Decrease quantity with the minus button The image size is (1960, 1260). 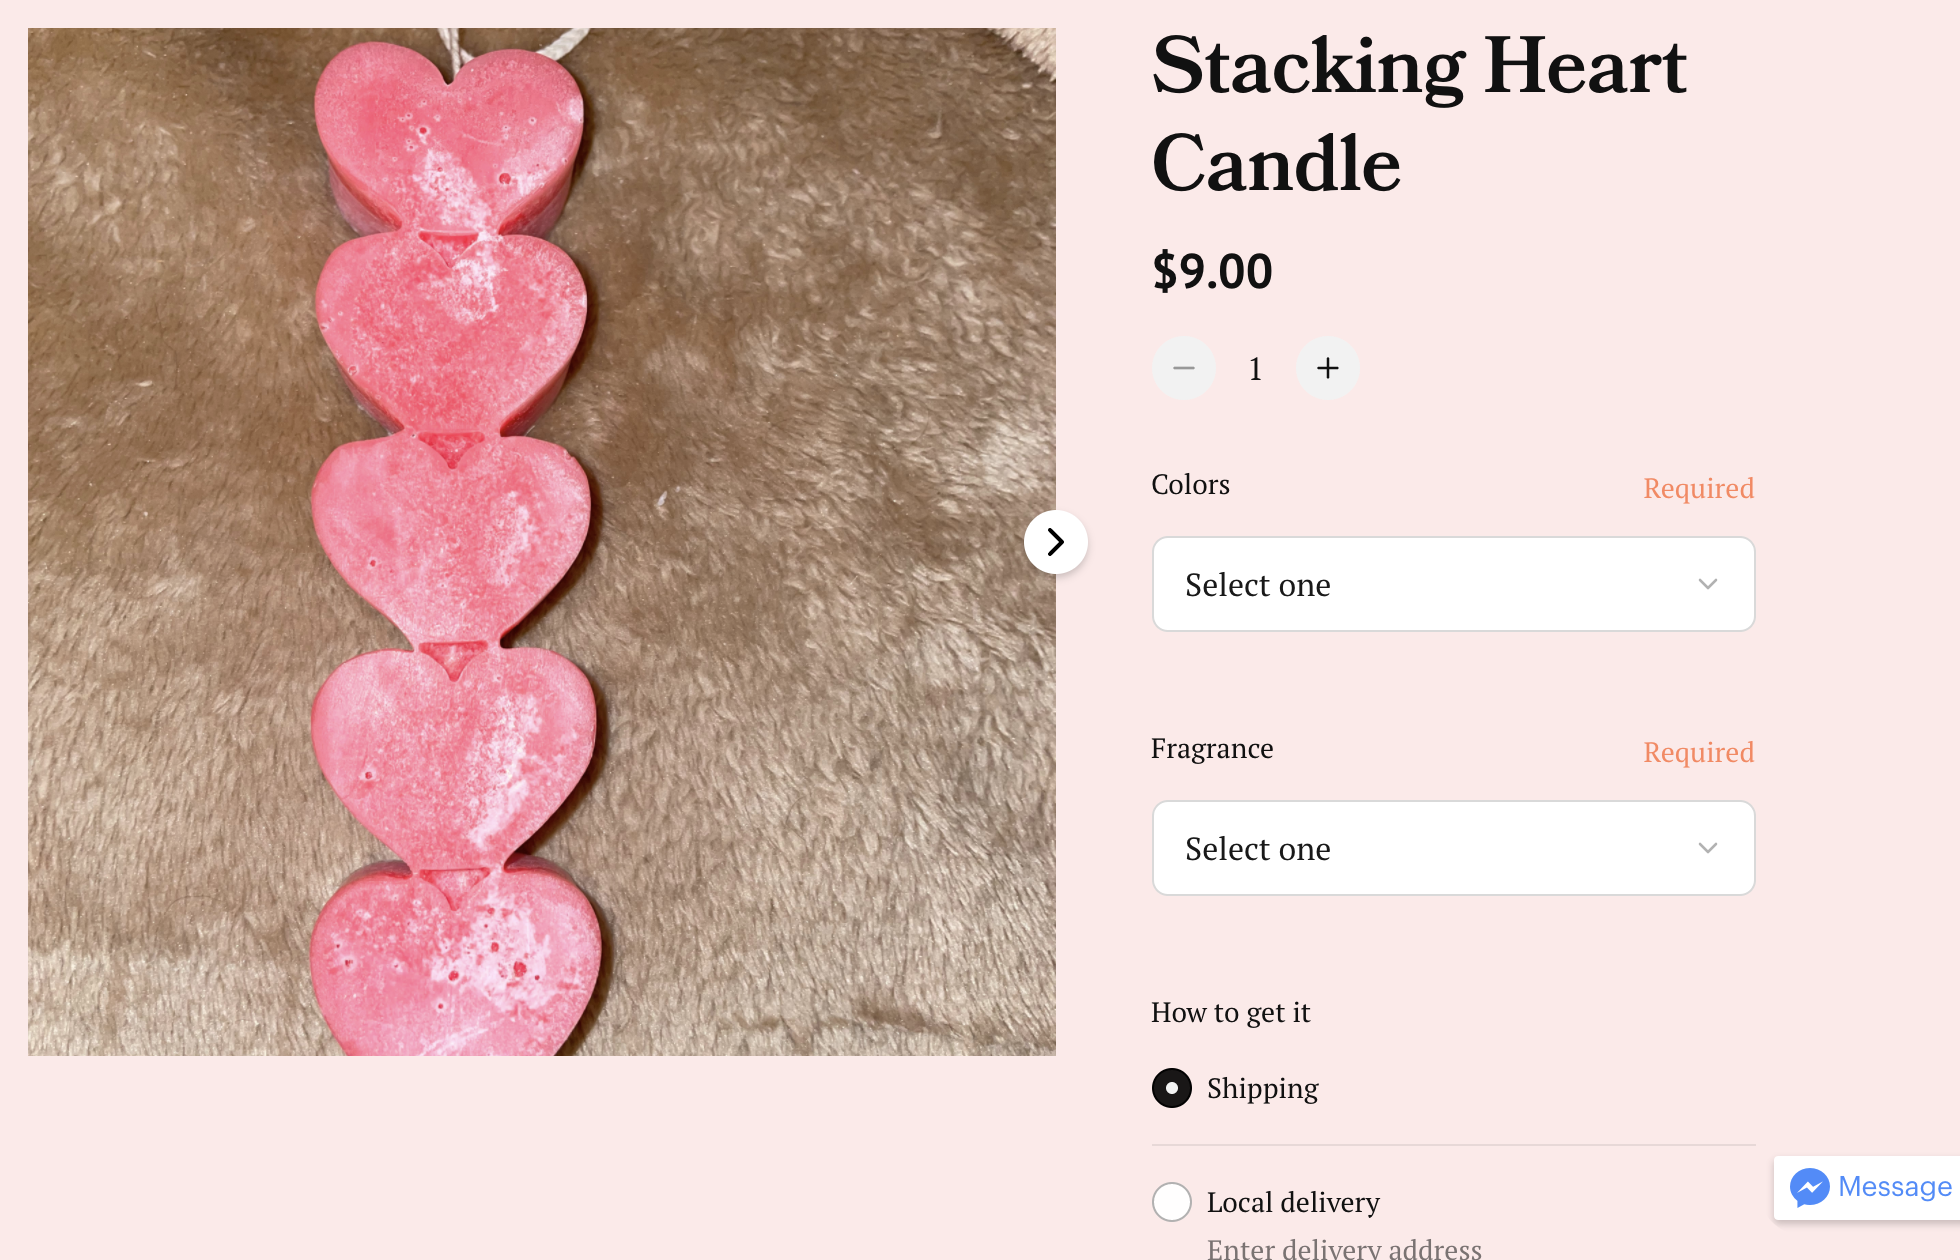click(x=1184, y=369)
